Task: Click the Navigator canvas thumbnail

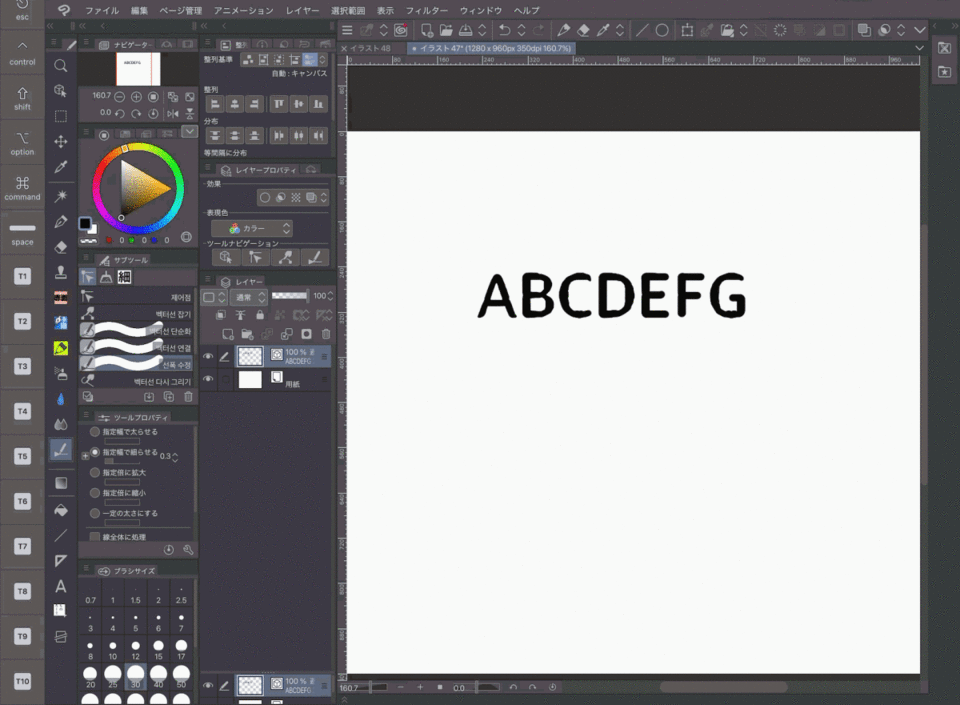Action: 138,69
